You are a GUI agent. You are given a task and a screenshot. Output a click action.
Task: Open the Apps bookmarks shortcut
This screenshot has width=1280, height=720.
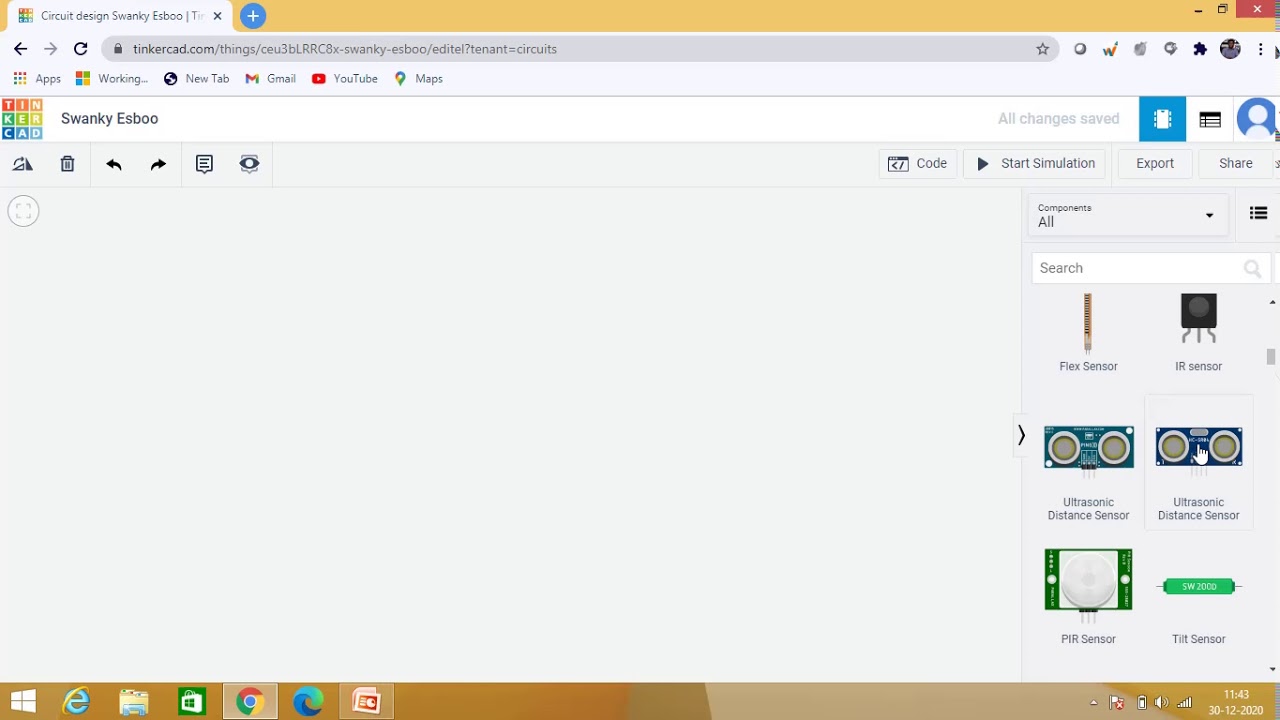coord(37,78)
